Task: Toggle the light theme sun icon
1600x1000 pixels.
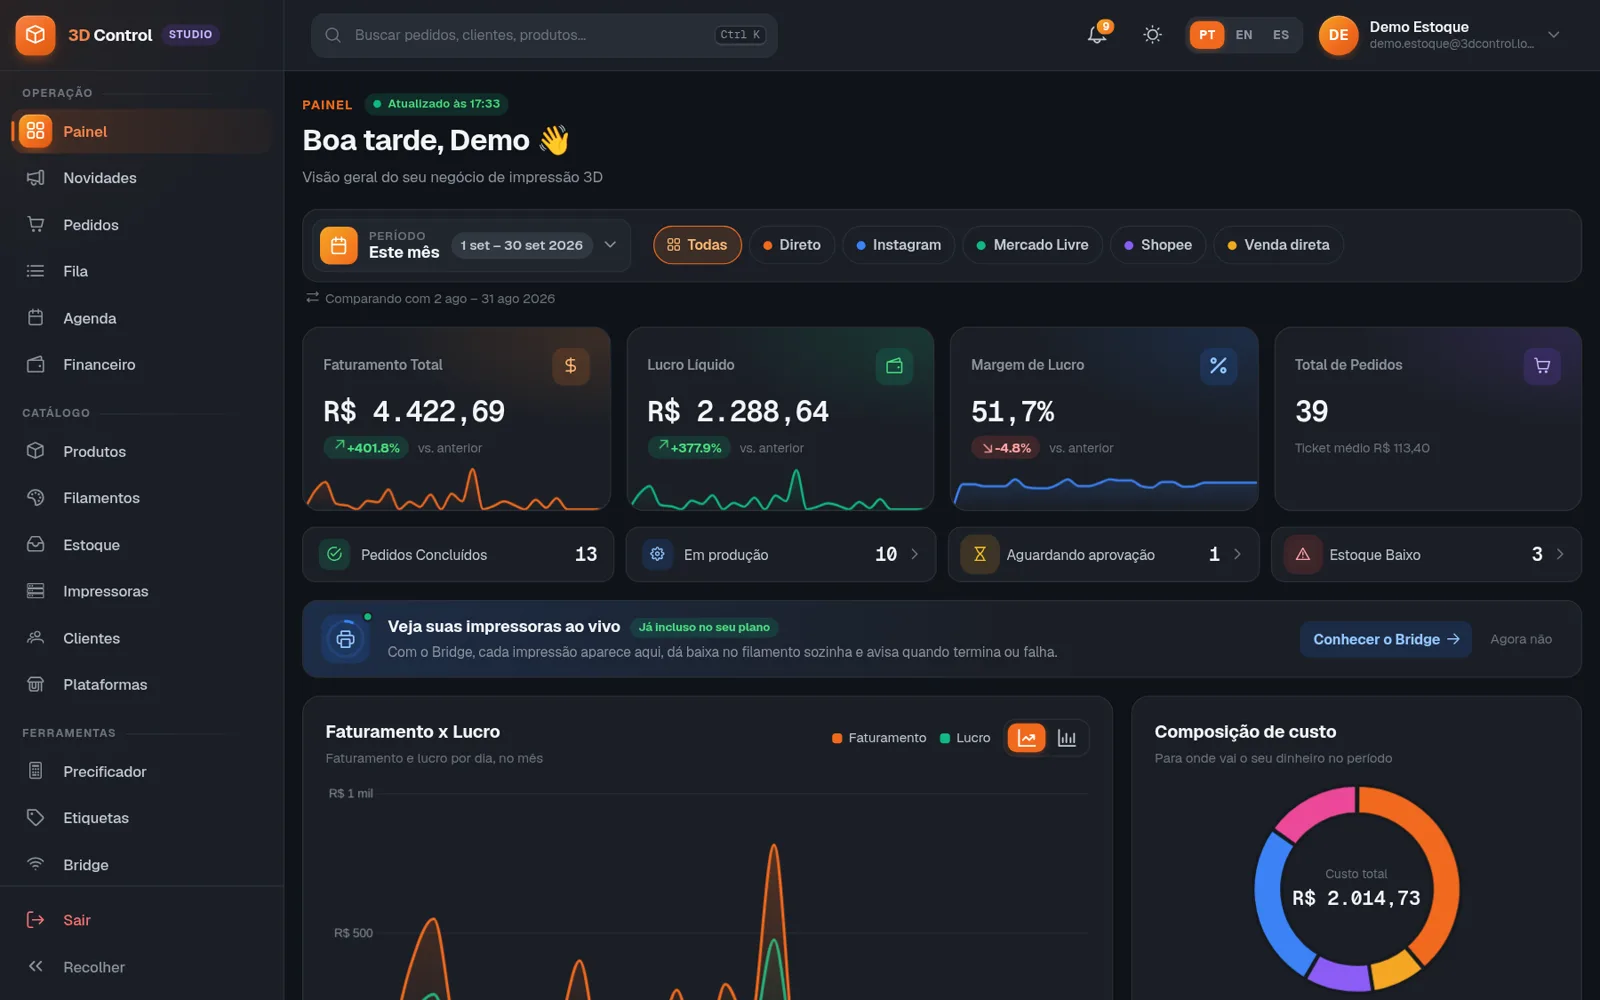Action: point(1152,35)
